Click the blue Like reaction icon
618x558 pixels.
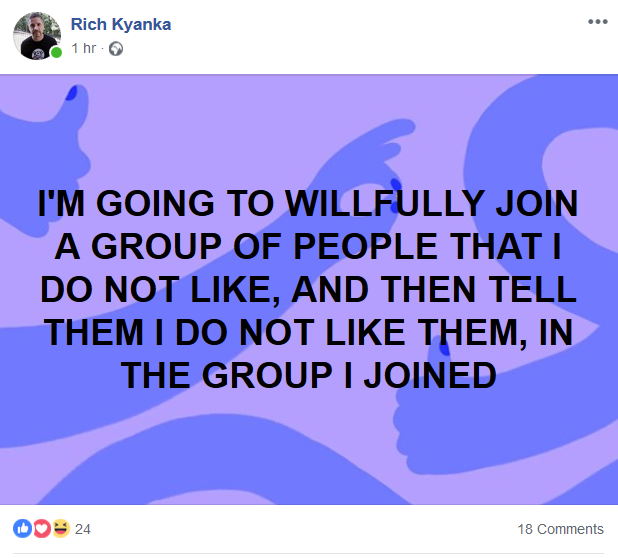pos(22,528)
